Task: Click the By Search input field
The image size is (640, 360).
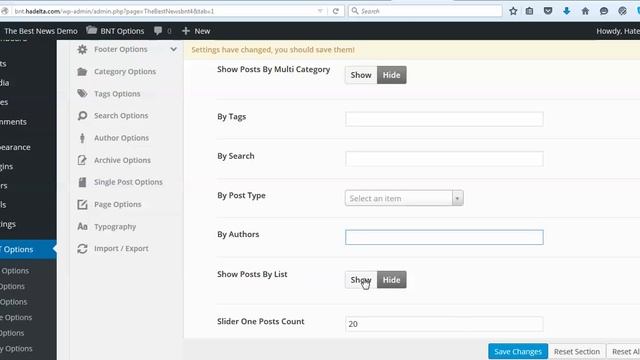Action: (x=444, y=159)
